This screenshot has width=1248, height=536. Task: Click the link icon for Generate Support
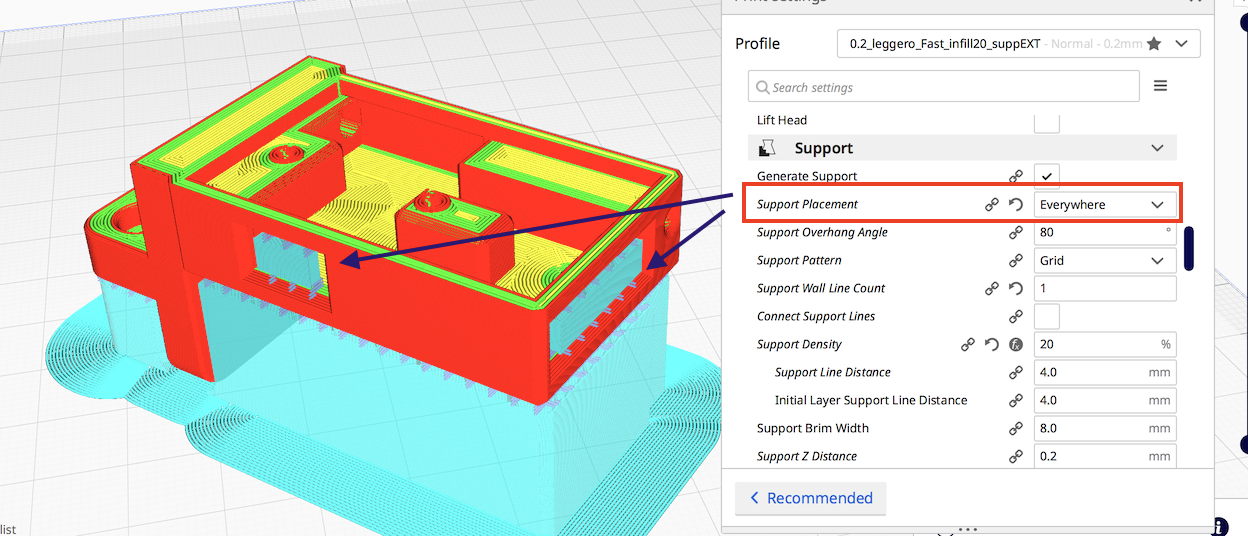[x=1016, y=176]
